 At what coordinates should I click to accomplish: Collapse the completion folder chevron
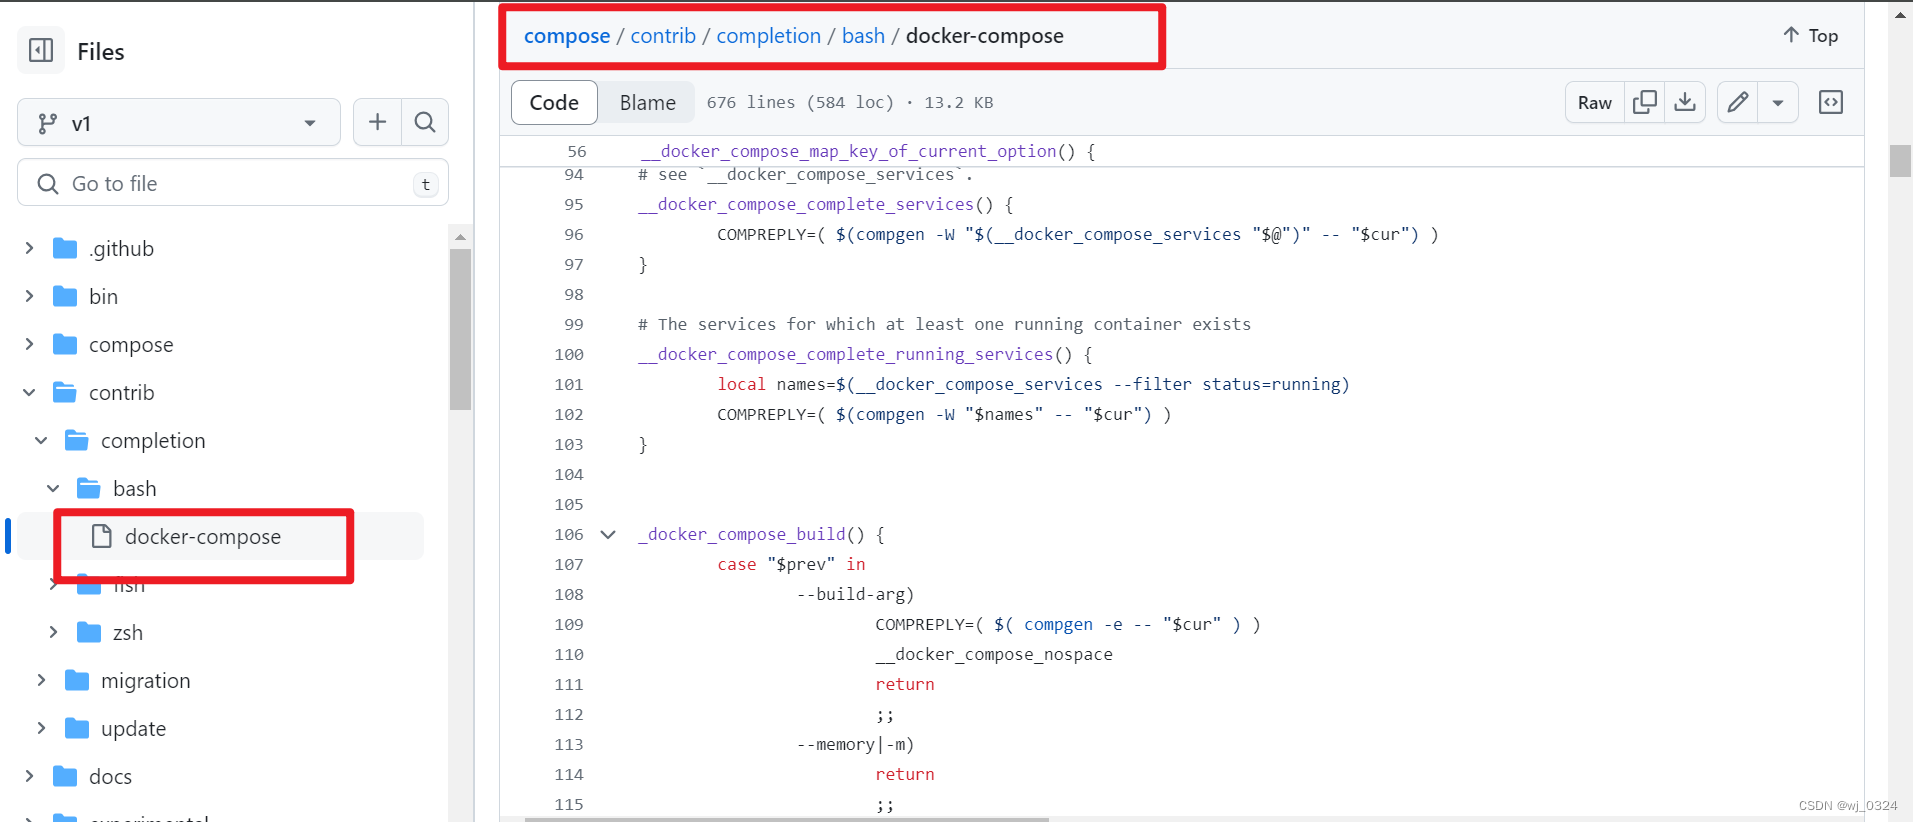[x=41, y=440]
